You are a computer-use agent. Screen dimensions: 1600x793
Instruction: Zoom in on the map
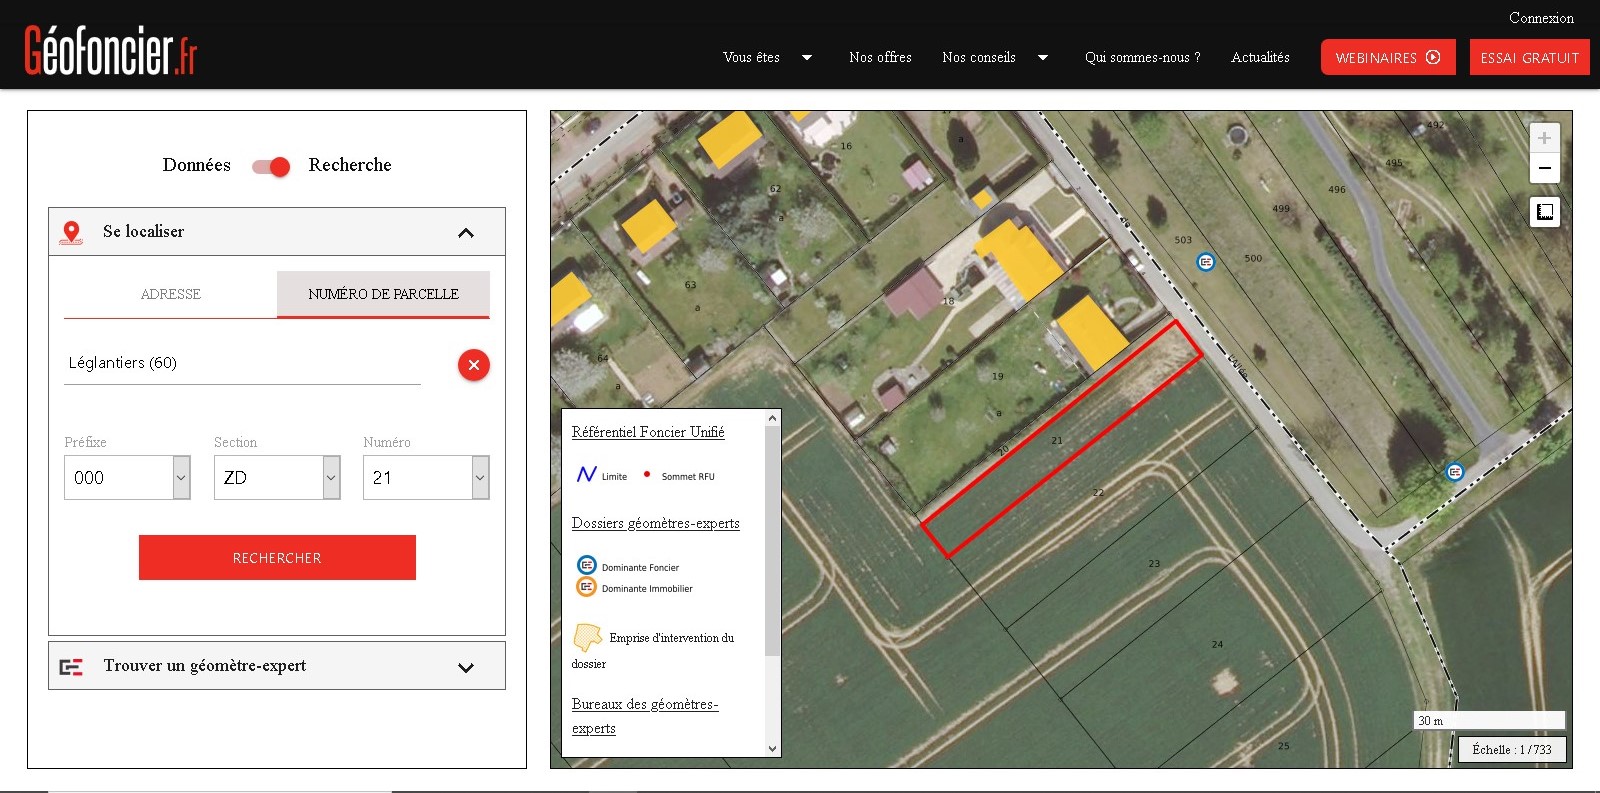tap(1544, 138)
